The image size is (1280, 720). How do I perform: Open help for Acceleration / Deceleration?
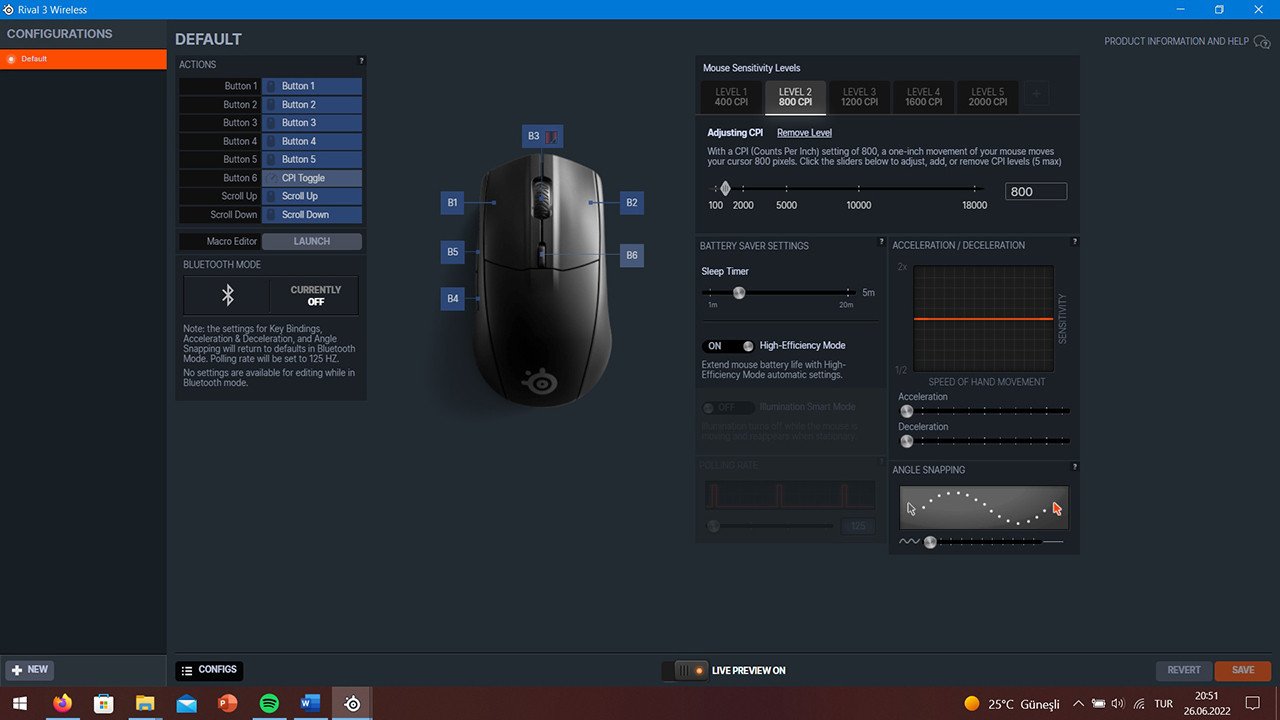click(1074, 242)
